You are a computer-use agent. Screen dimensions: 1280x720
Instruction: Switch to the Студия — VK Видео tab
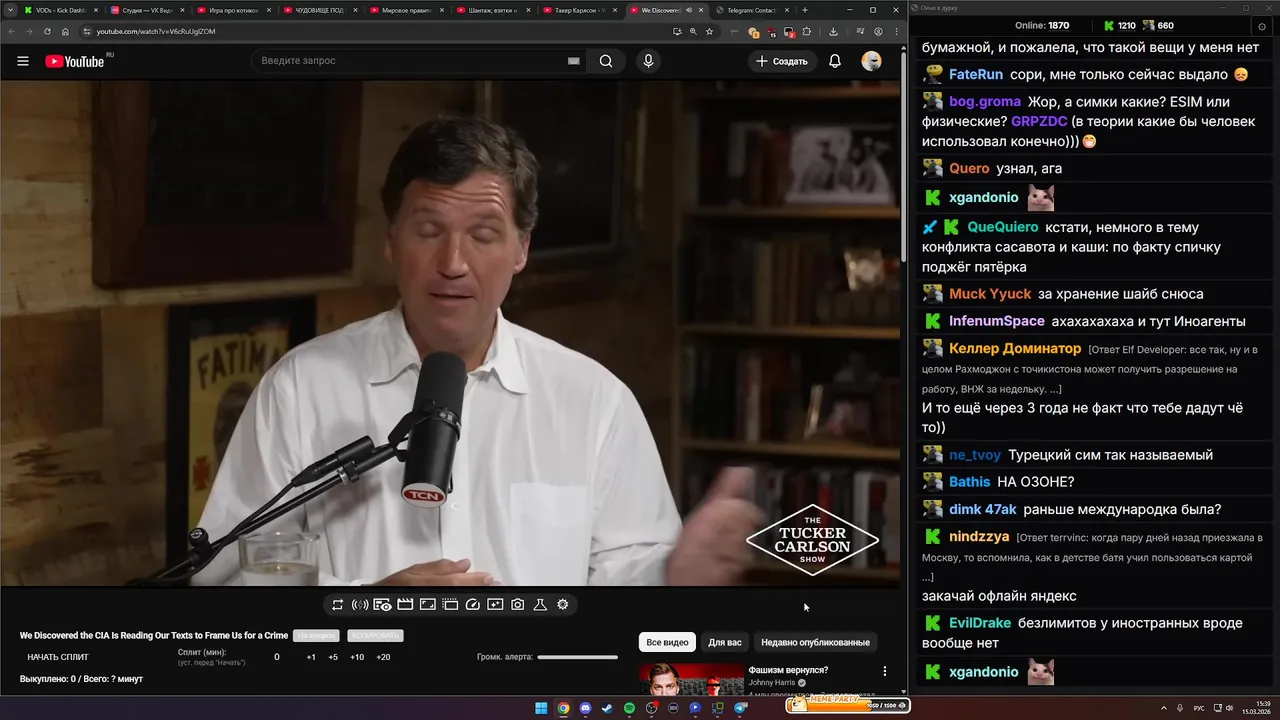tap(147, 10)
